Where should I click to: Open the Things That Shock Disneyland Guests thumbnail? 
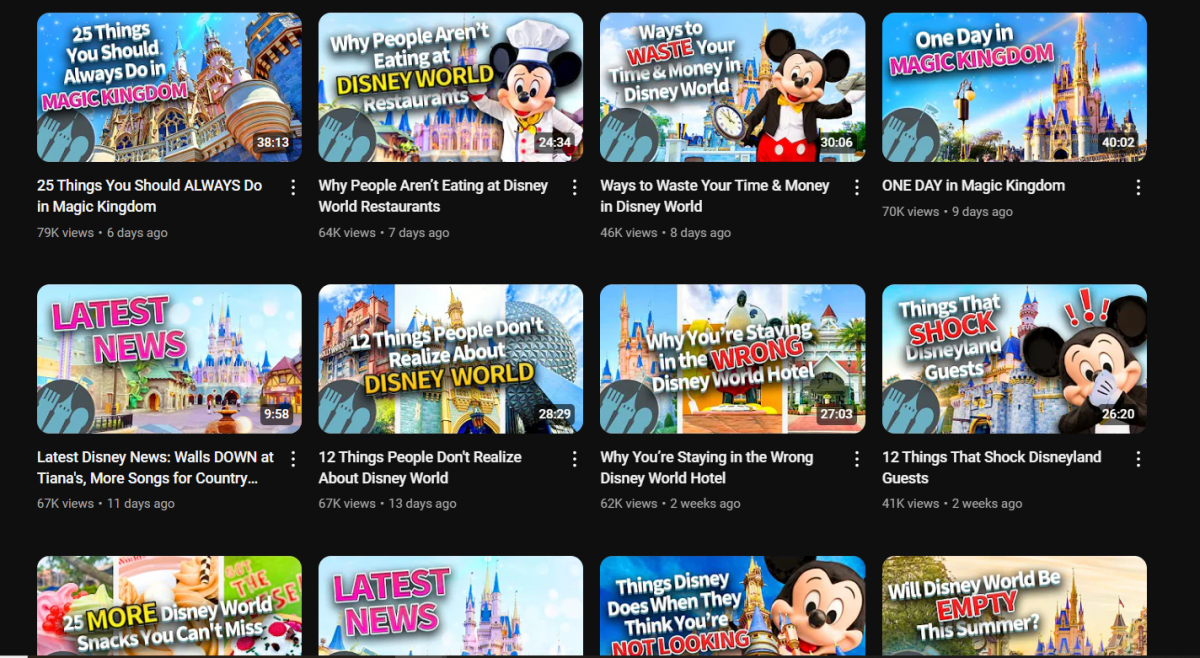1014,359
